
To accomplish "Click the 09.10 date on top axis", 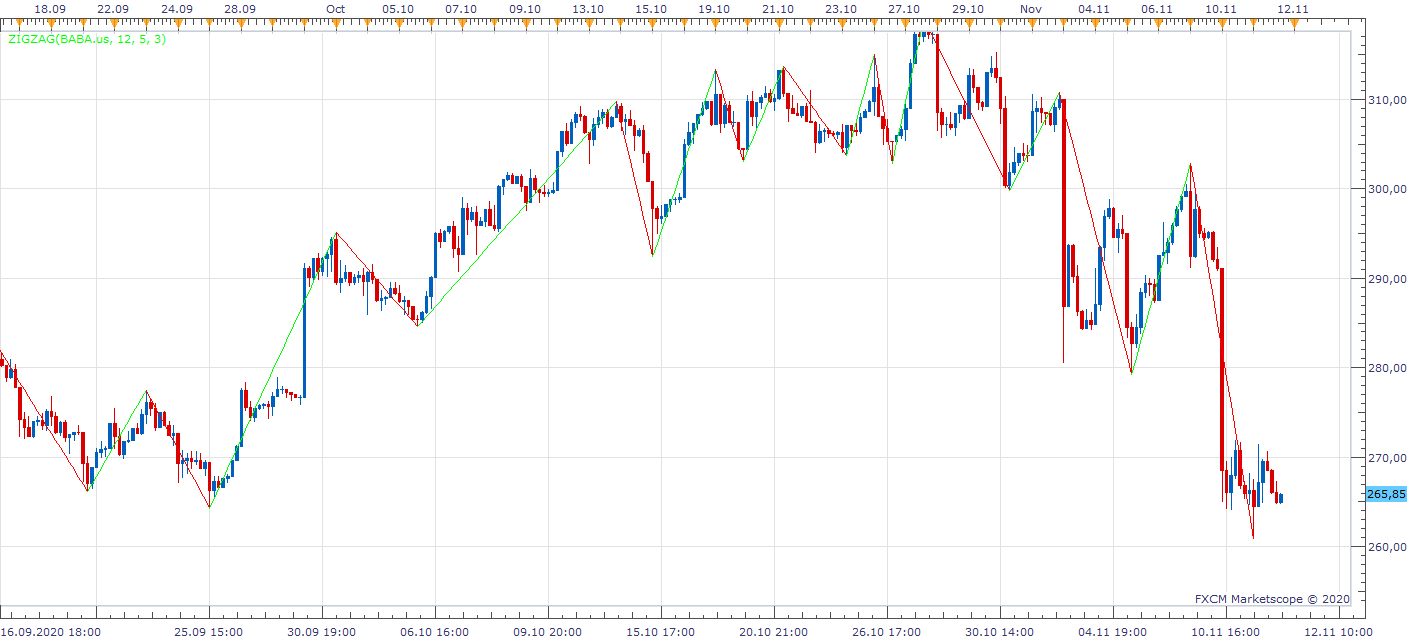I will click(525, 9).
